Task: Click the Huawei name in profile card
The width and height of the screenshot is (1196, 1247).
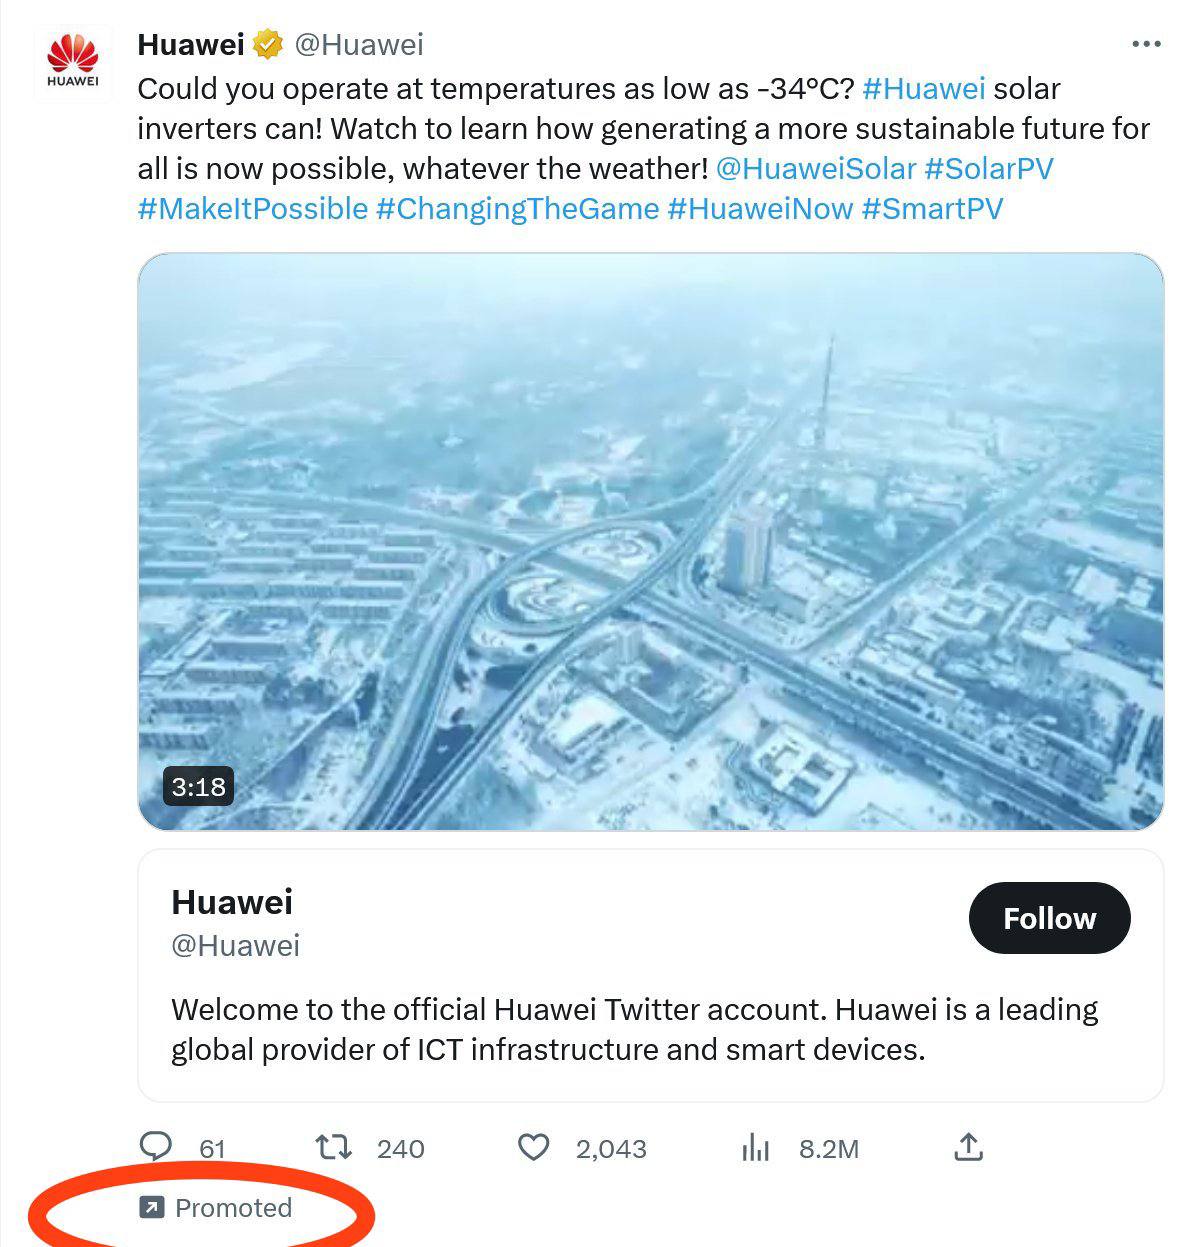Action: [232, 902]
